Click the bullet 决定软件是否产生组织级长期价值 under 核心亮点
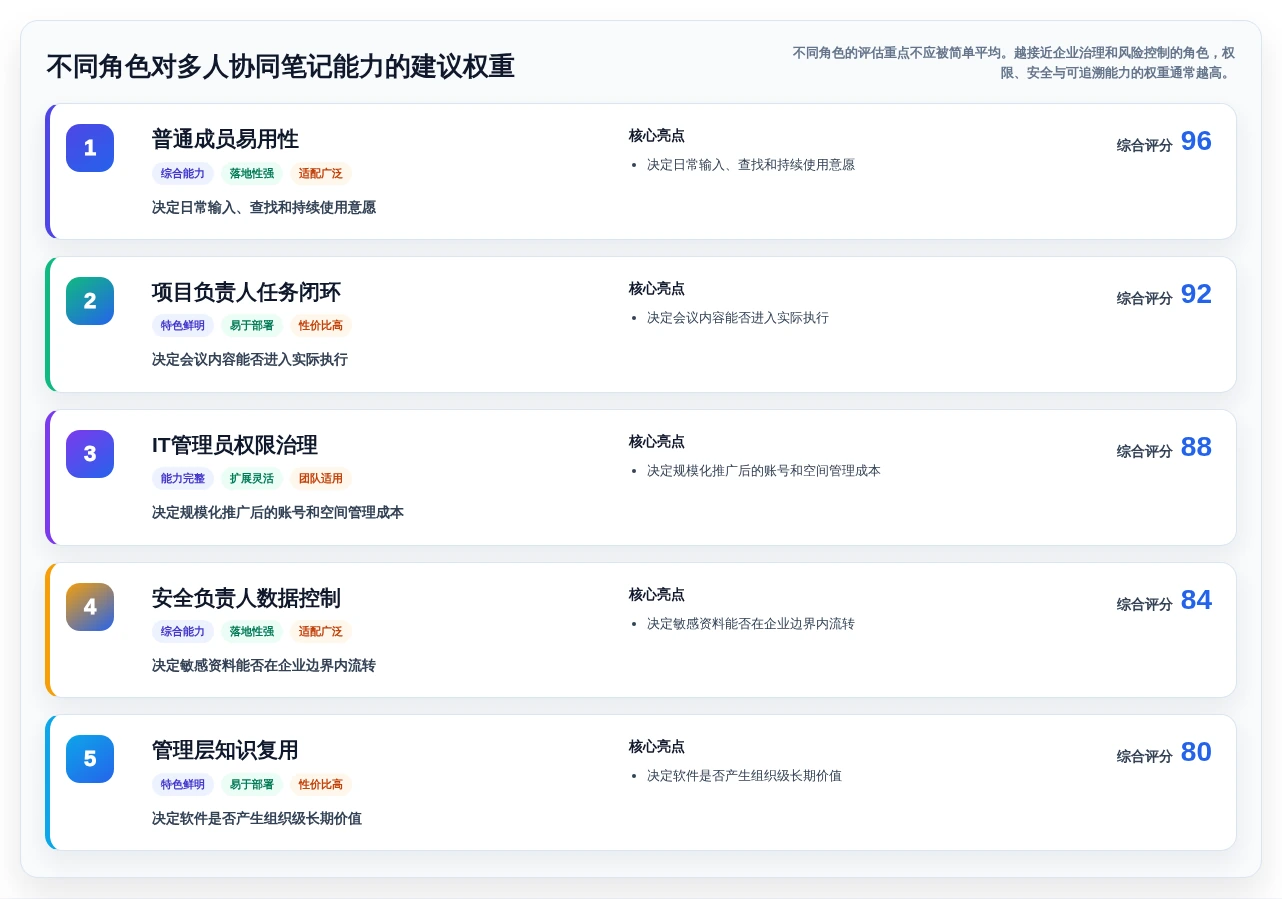This screenshot has width=1282, height=899. click(744, 776)
